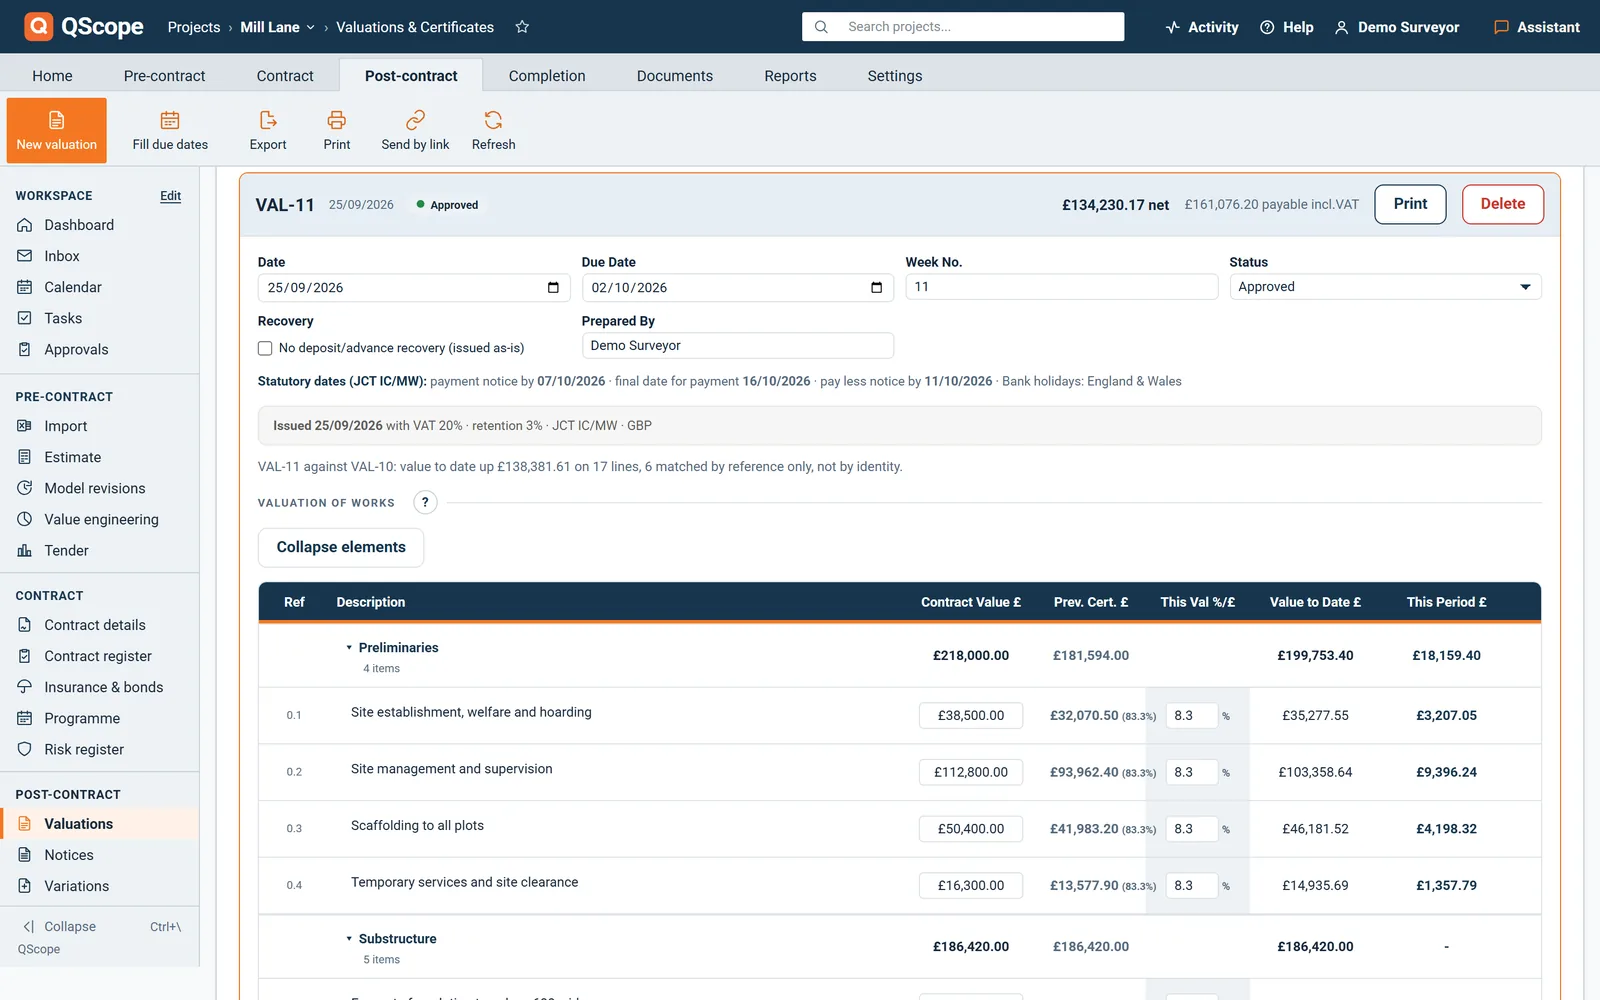
Task: Click Site establishment contract value field
Action: click(971, 716)
